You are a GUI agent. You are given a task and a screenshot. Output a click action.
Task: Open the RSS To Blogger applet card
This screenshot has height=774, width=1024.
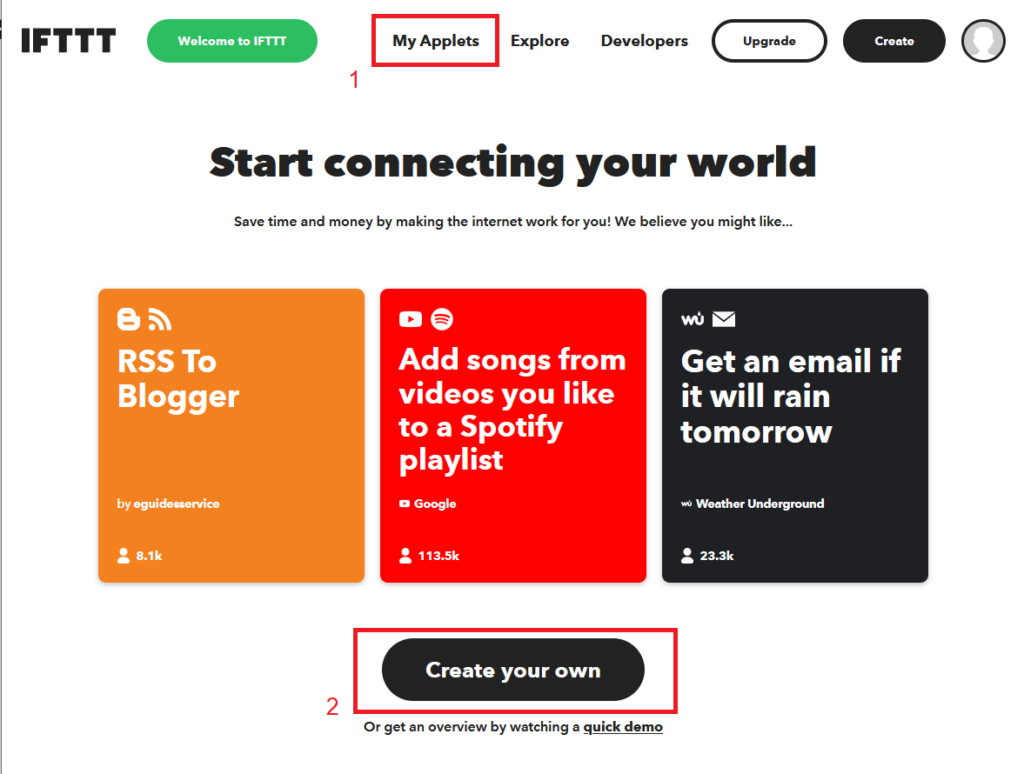[x=231, y=436]
